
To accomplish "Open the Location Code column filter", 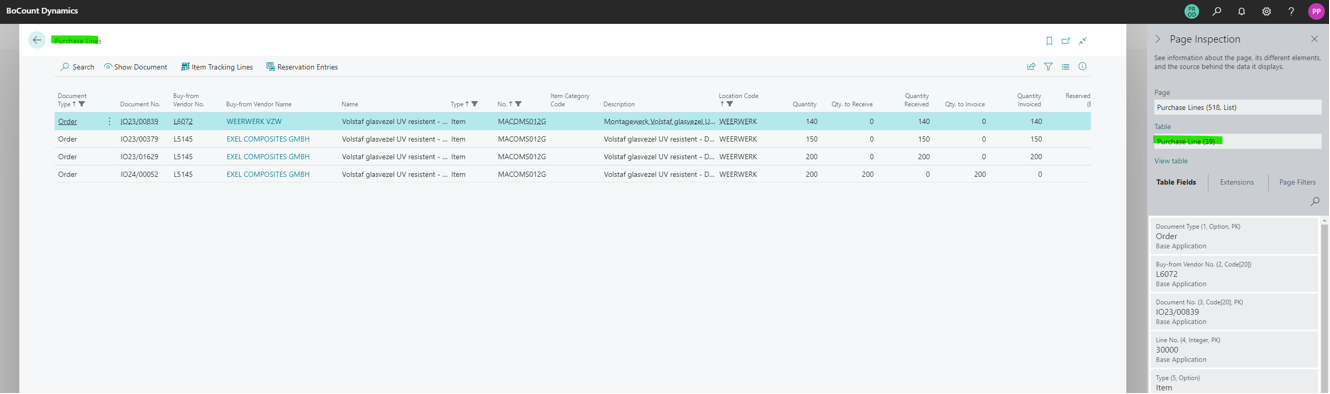I will (730, 104).
